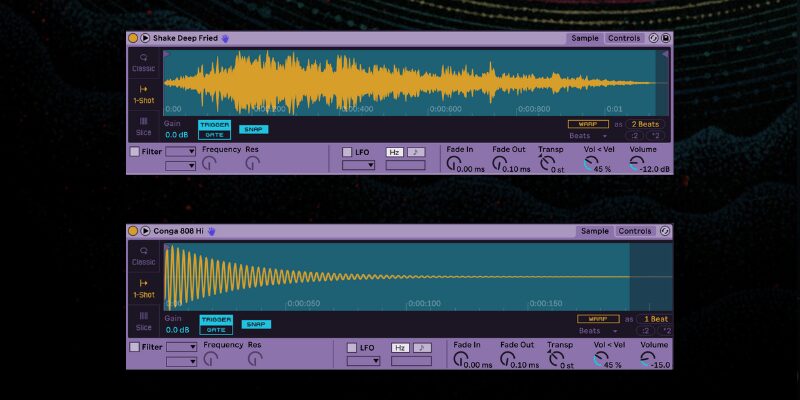Open the LFO waveform dropdown in Shake Deep Fried
The height and width of the screenshot is (400, 800).
358,165
